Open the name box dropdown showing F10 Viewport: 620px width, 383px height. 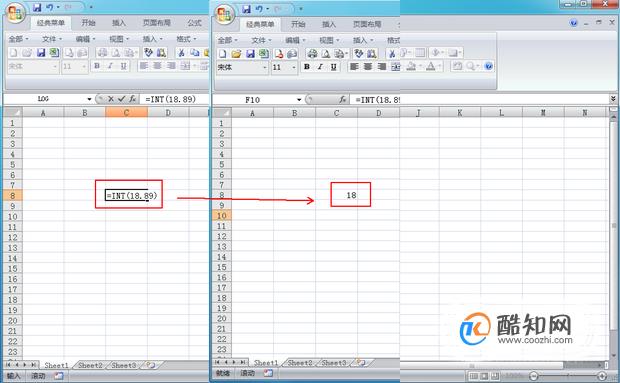coord(299,100)
